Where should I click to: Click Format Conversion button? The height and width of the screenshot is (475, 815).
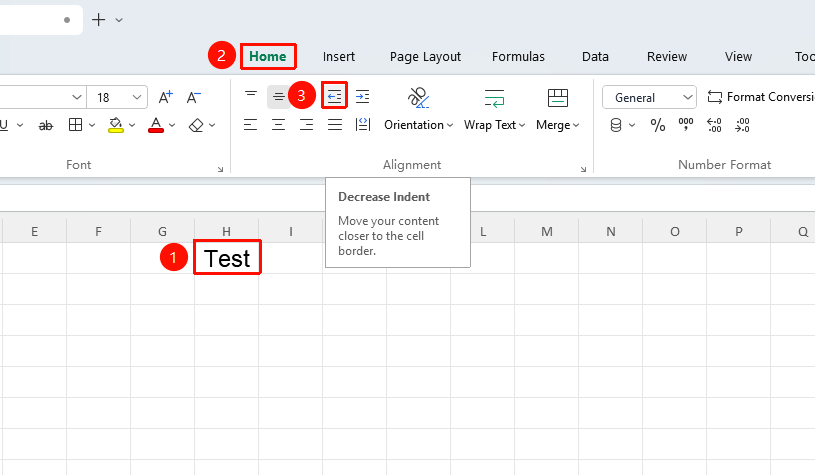click(x=760, y=97)
